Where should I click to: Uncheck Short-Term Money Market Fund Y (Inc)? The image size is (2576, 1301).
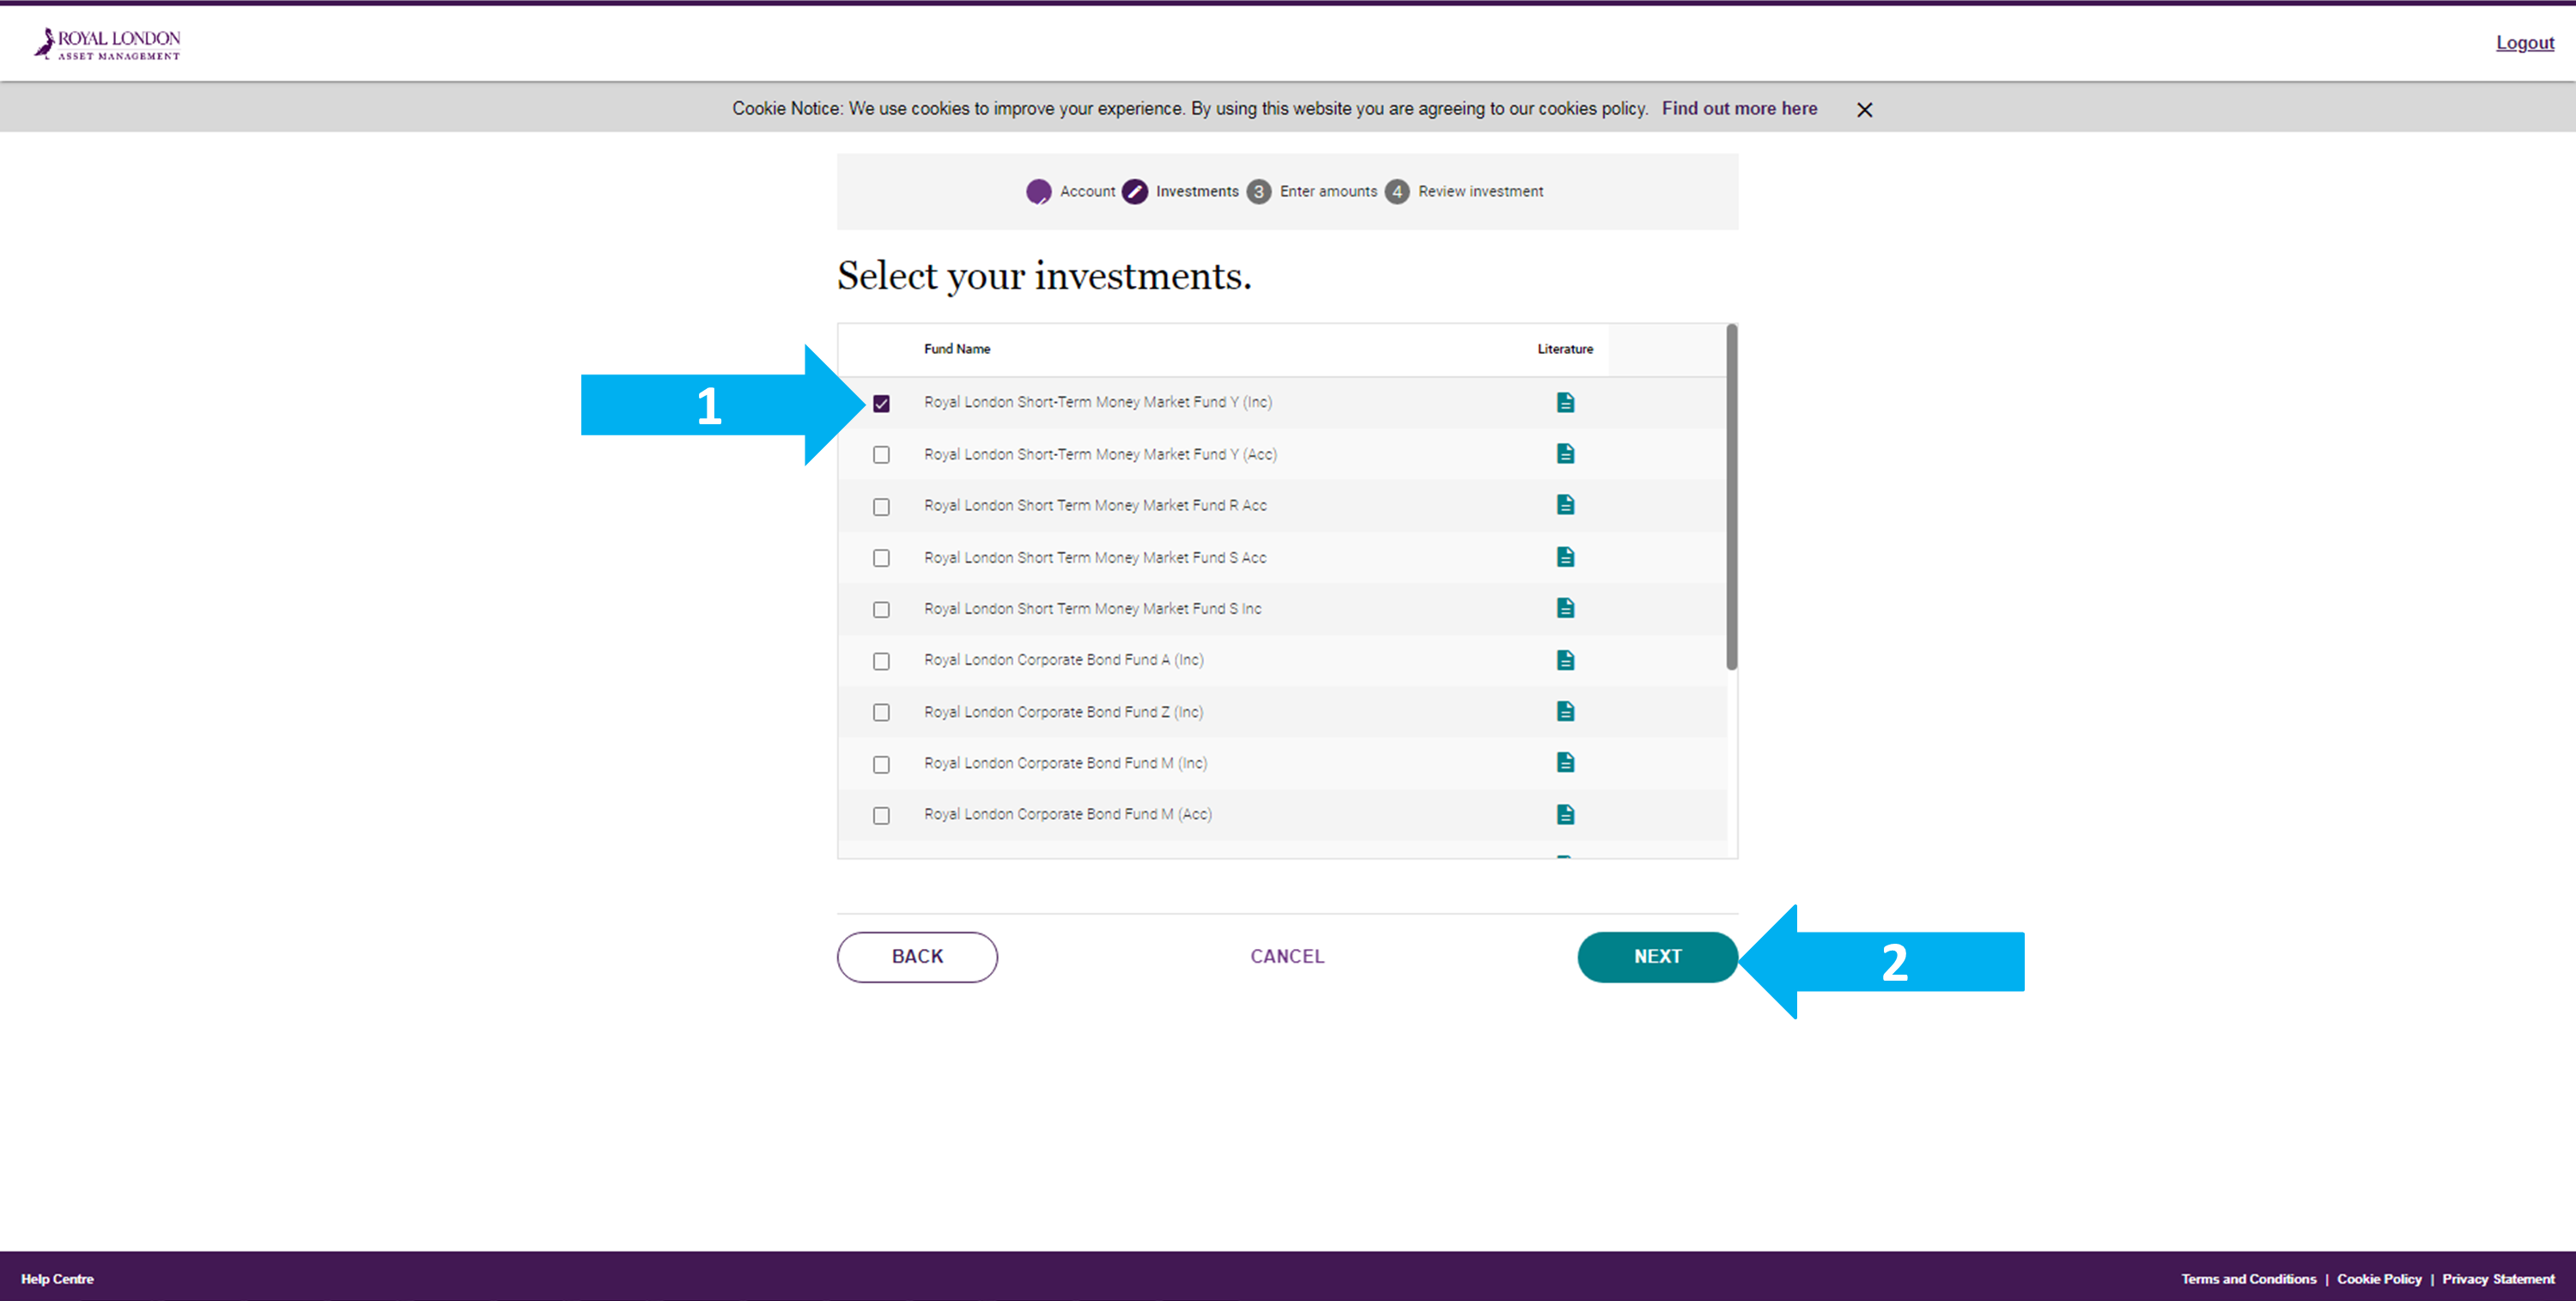(x=881, y=403)
